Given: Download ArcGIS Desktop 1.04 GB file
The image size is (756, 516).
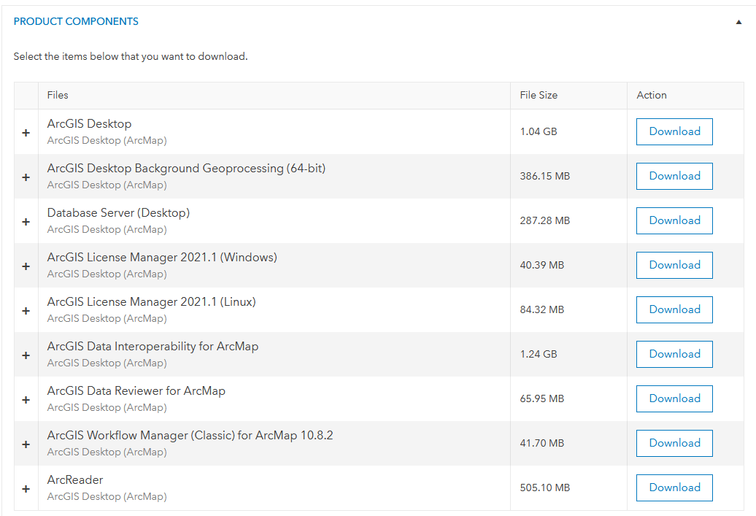Looking at the screenshot, I should click(x=674, y=131).
